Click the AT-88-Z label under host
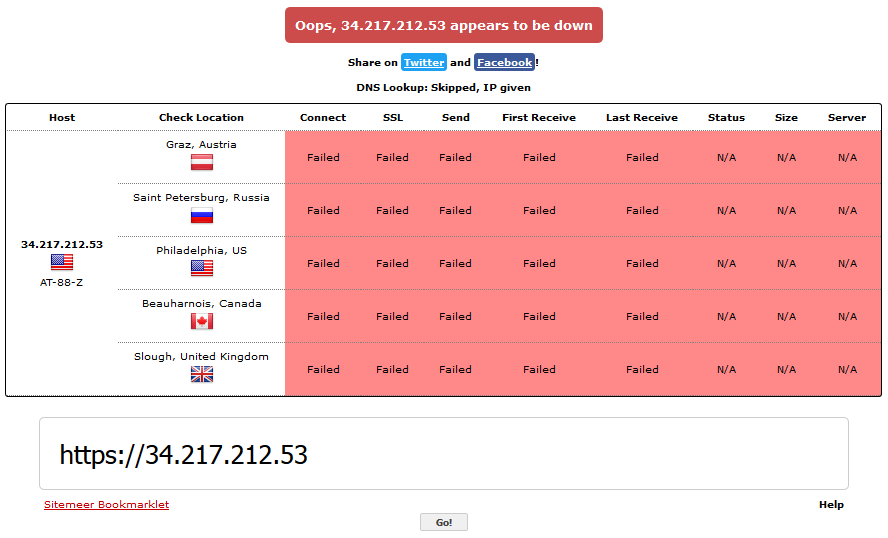Viewport: 888px width, 538px height. point(61,282)
